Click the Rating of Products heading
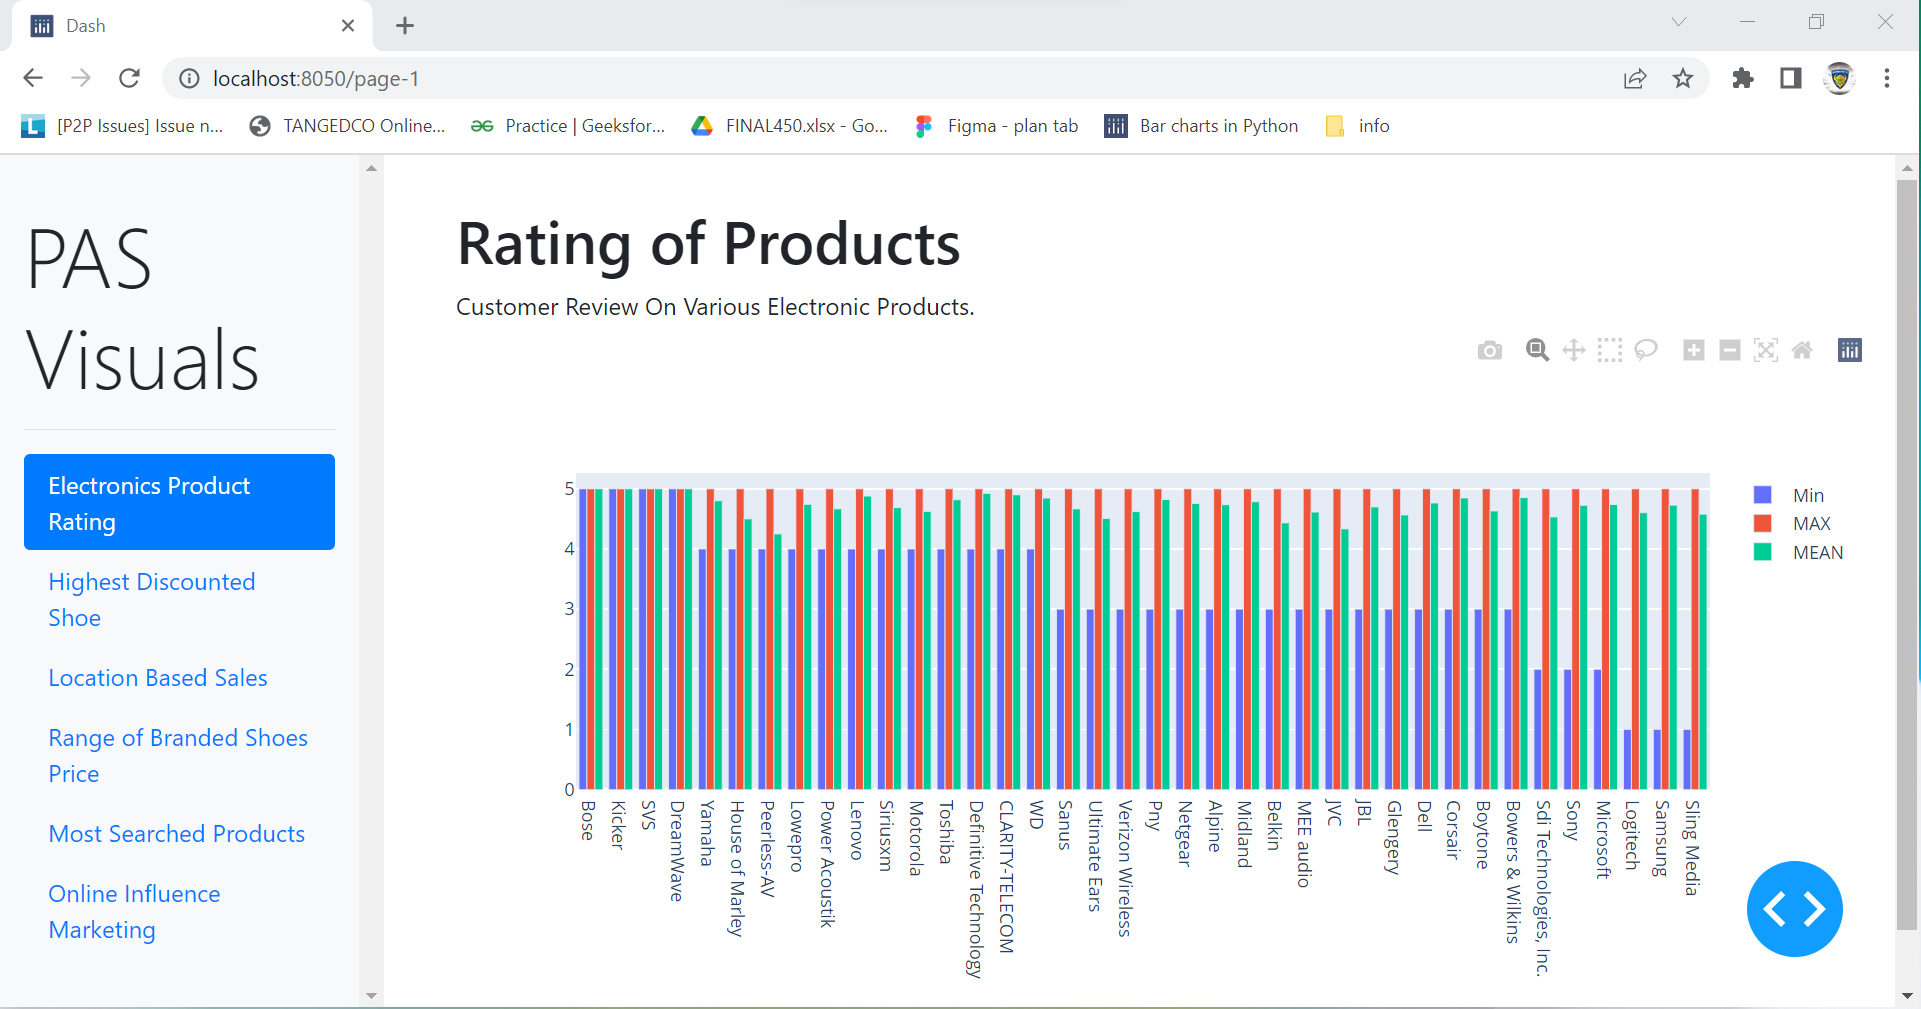Viewport: 1921px width, 1009px height. pos(708,244)
